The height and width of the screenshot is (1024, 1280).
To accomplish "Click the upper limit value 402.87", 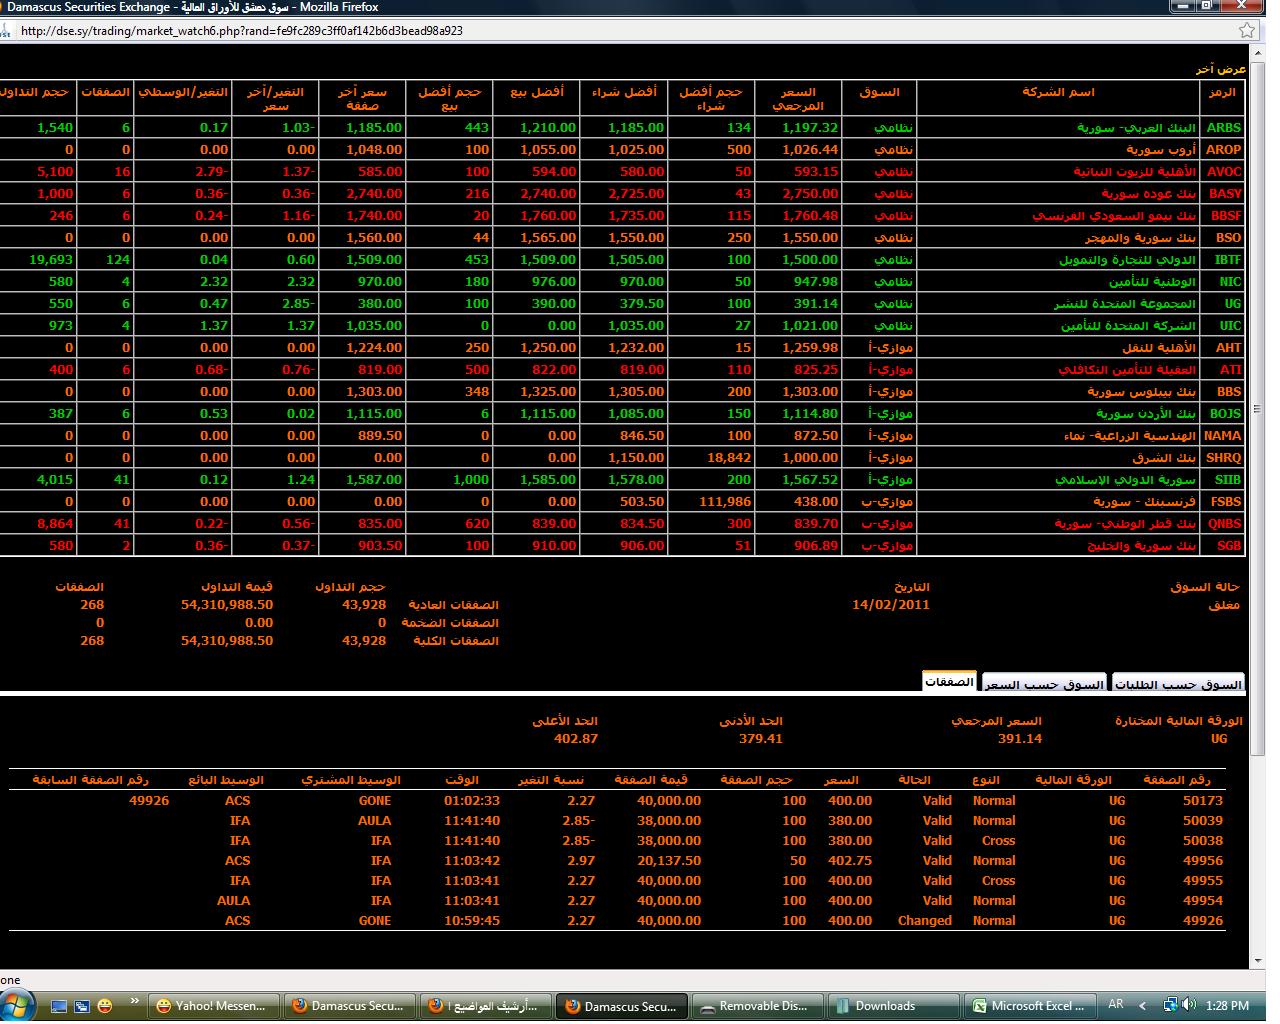I will coord(576,739).
